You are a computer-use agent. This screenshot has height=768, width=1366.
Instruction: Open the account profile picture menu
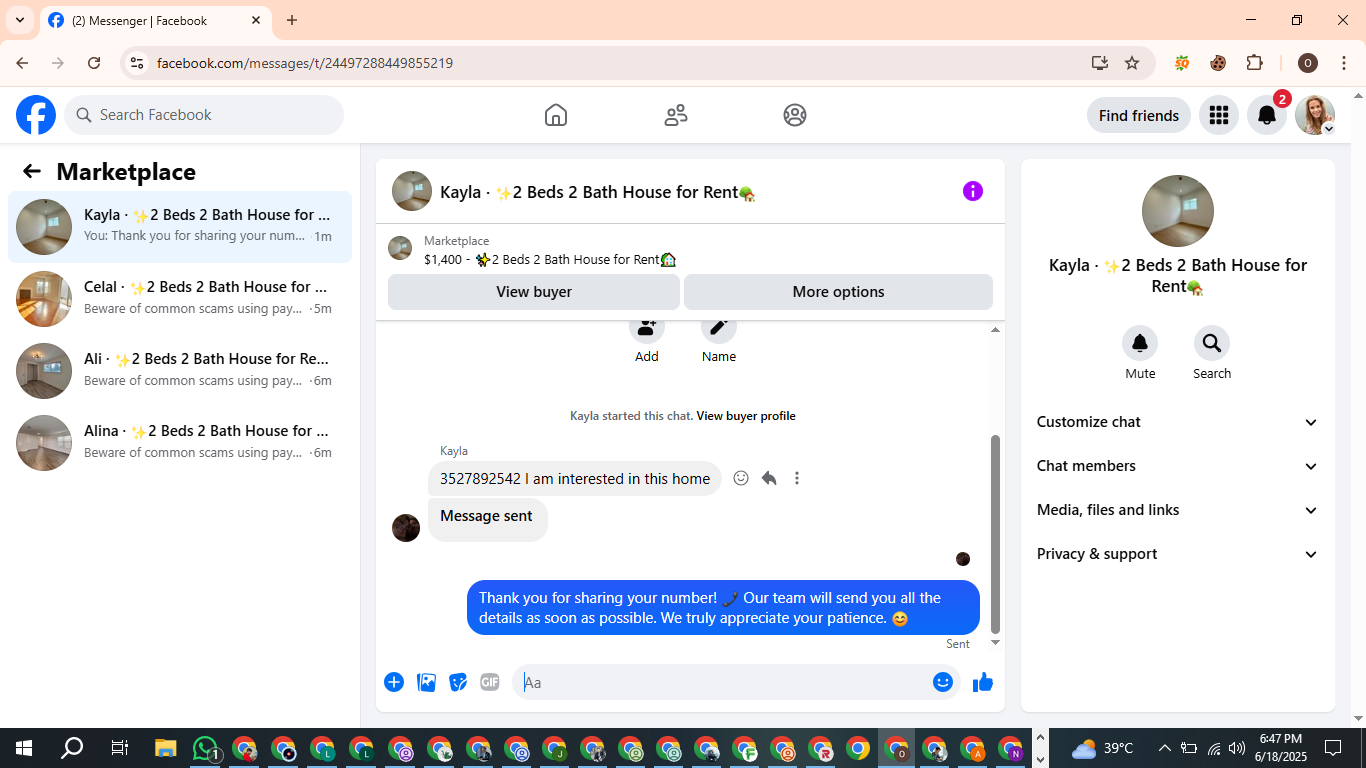1315,115
